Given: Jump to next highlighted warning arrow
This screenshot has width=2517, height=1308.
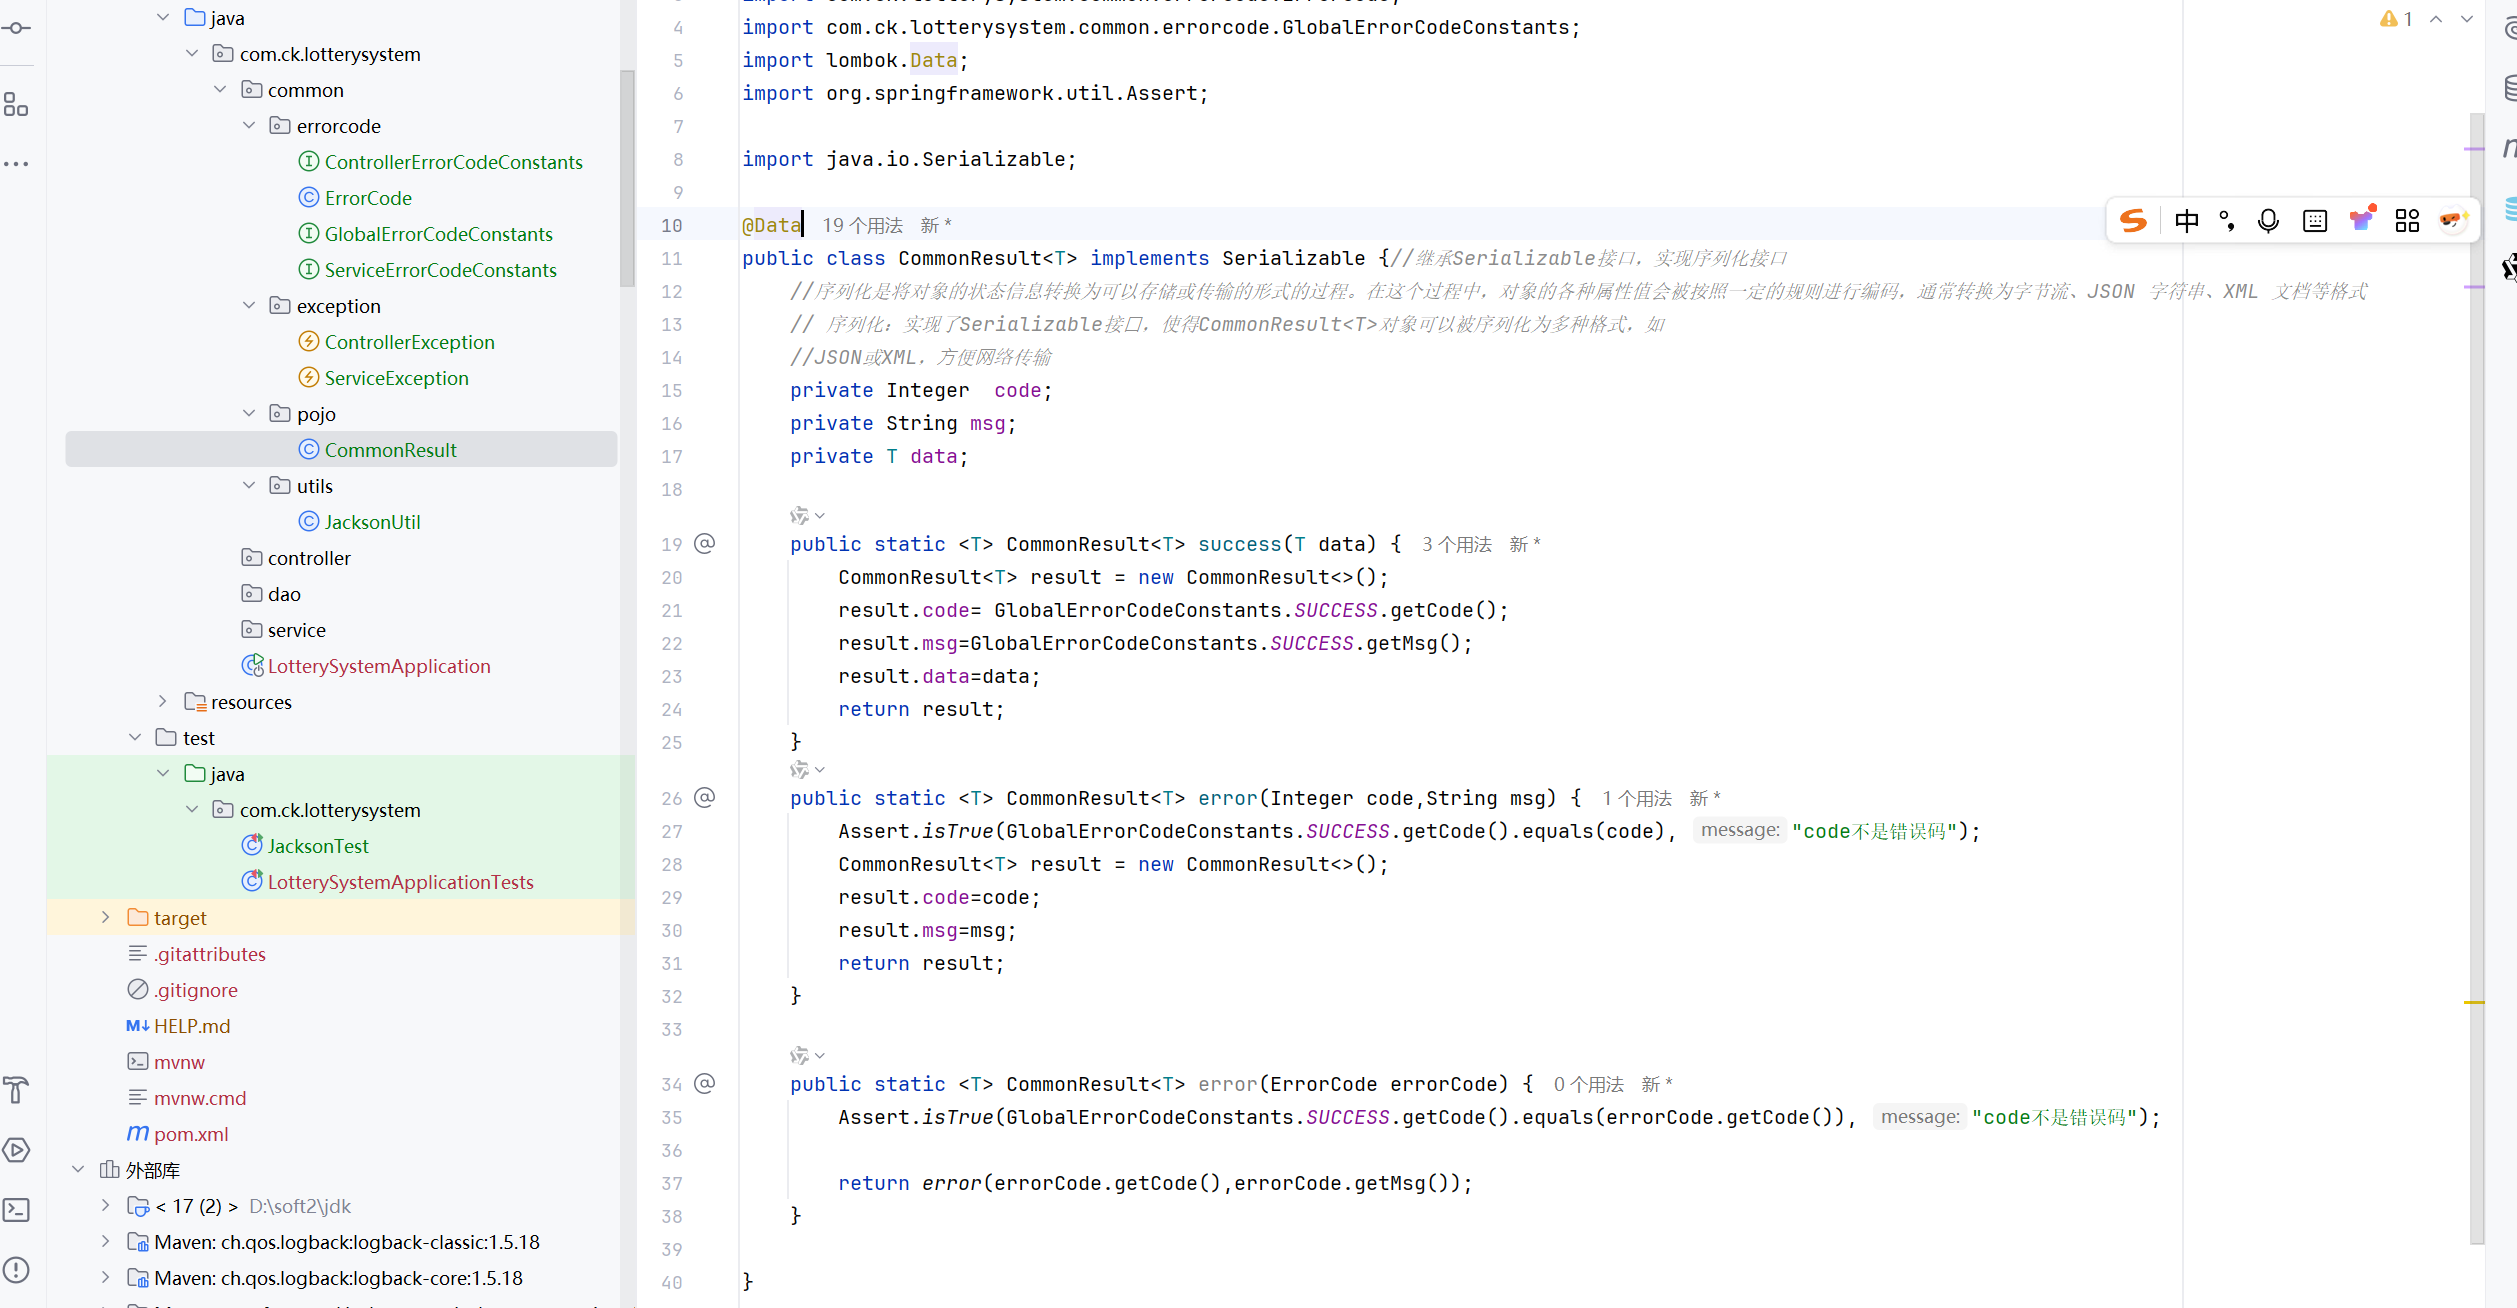Looking at the screenshot, I should 2467,19.
